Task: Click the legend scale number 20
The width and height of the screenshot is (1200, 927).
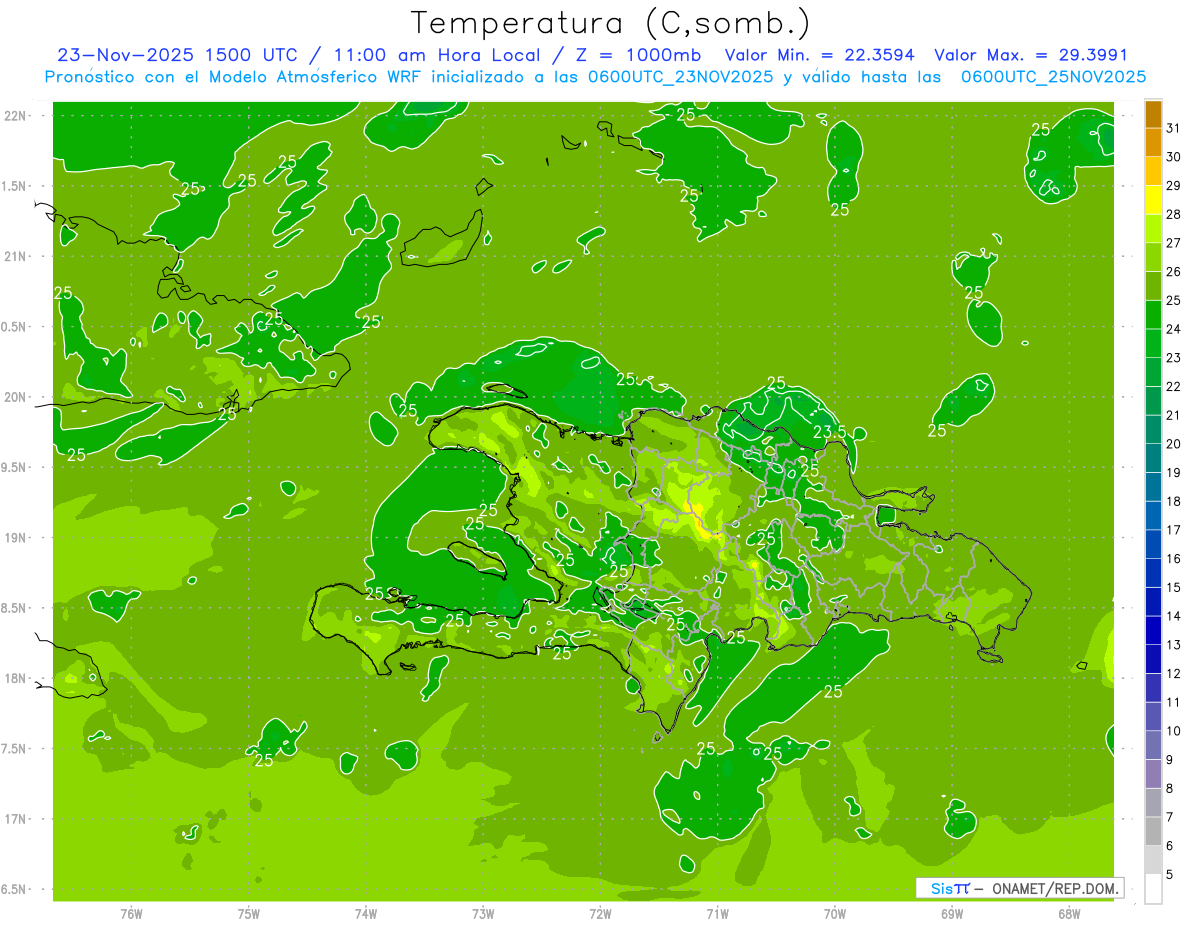Action: click(1174, 444)
